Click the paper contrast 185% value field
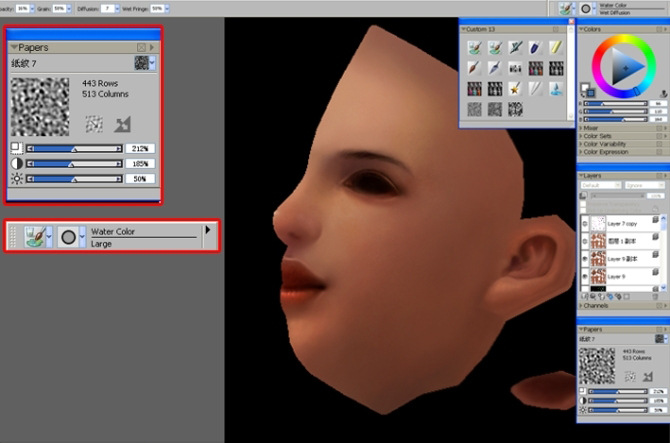Screen dimensions: 670x443 coord(140,164)
